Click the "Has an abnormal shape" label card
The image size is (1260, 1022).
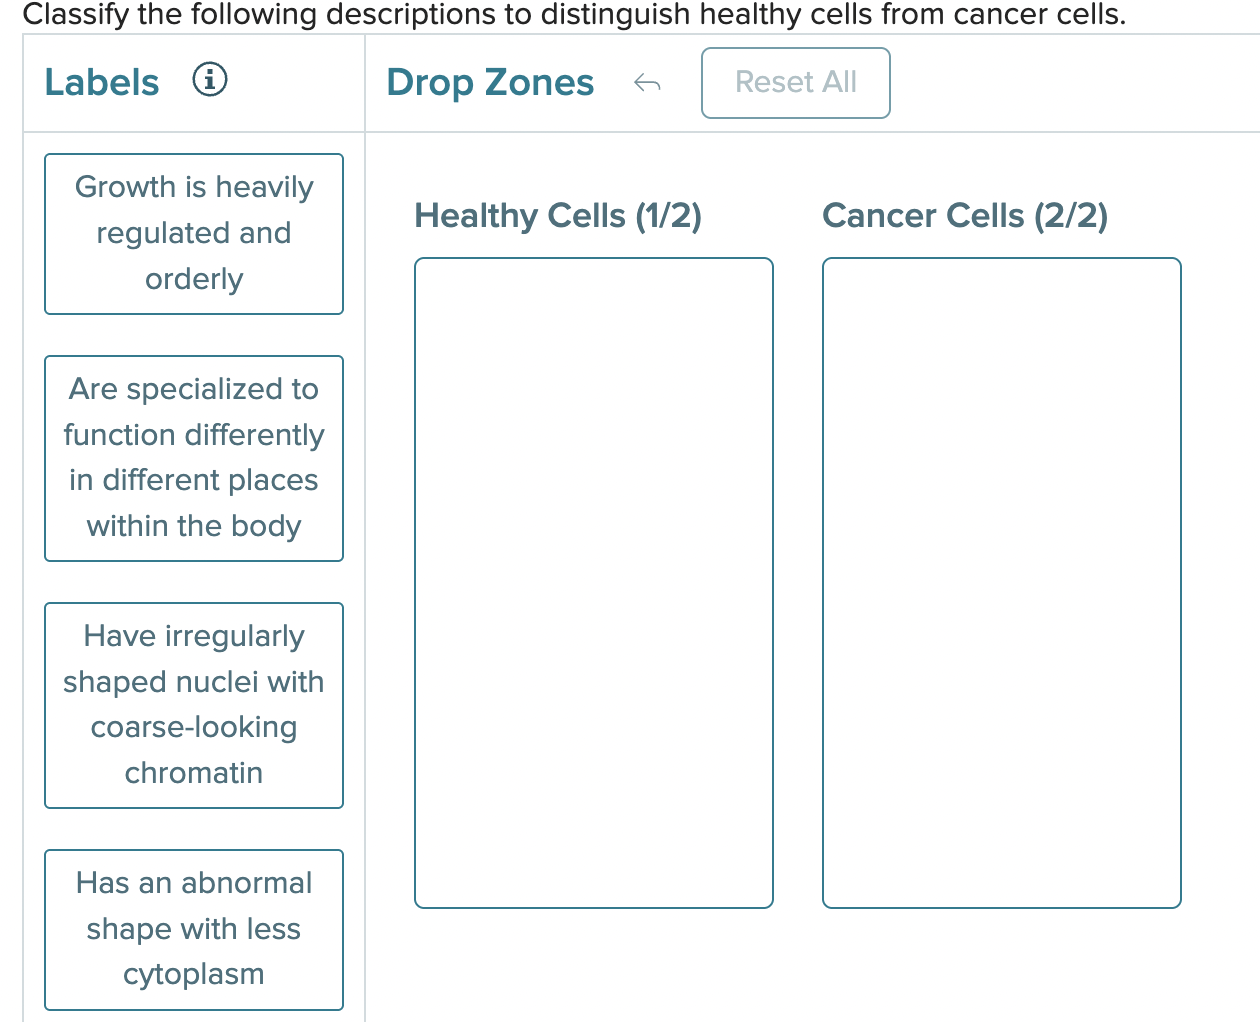point(193,929)
